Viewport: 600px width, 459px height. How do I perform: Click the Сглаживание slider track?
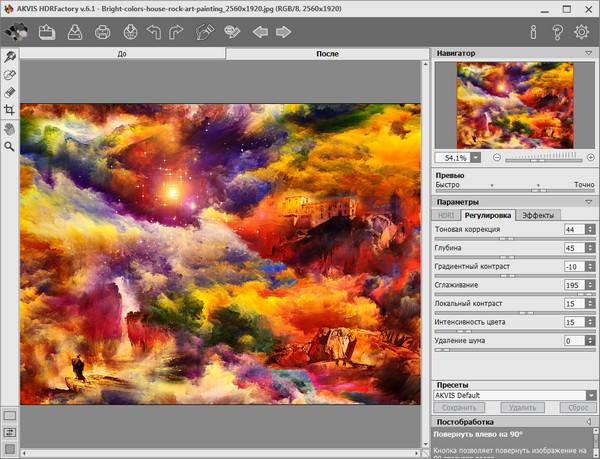click(x=514, y=295)
